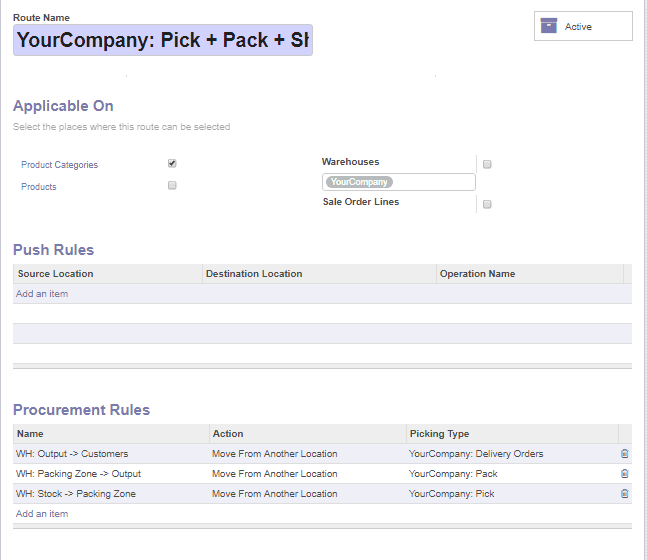The height and width of the screenshot is (560, 647).
Task: Delete the WH: Packing Zone -> Output rule
Action: pos(625,474)
